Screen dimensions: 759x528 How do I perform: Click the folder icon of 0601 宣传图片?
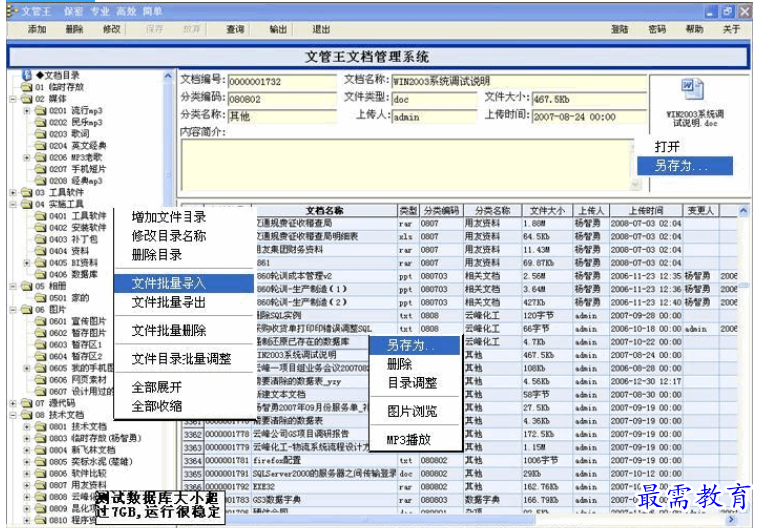click(41, 321)
